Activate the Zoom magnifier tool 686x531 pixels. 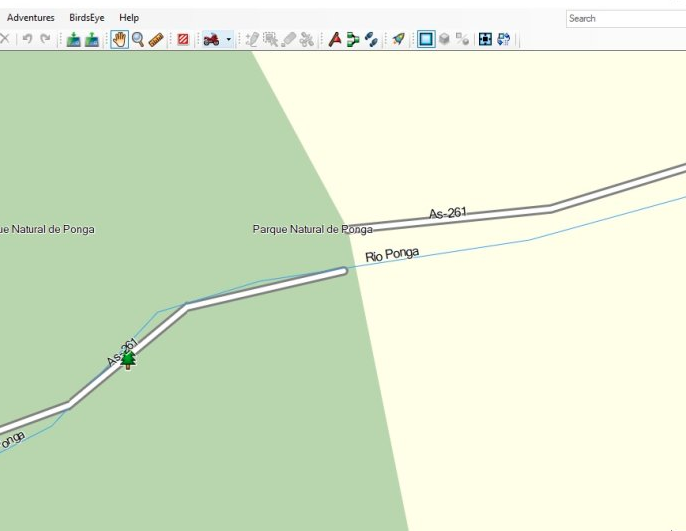coord(137,39)
